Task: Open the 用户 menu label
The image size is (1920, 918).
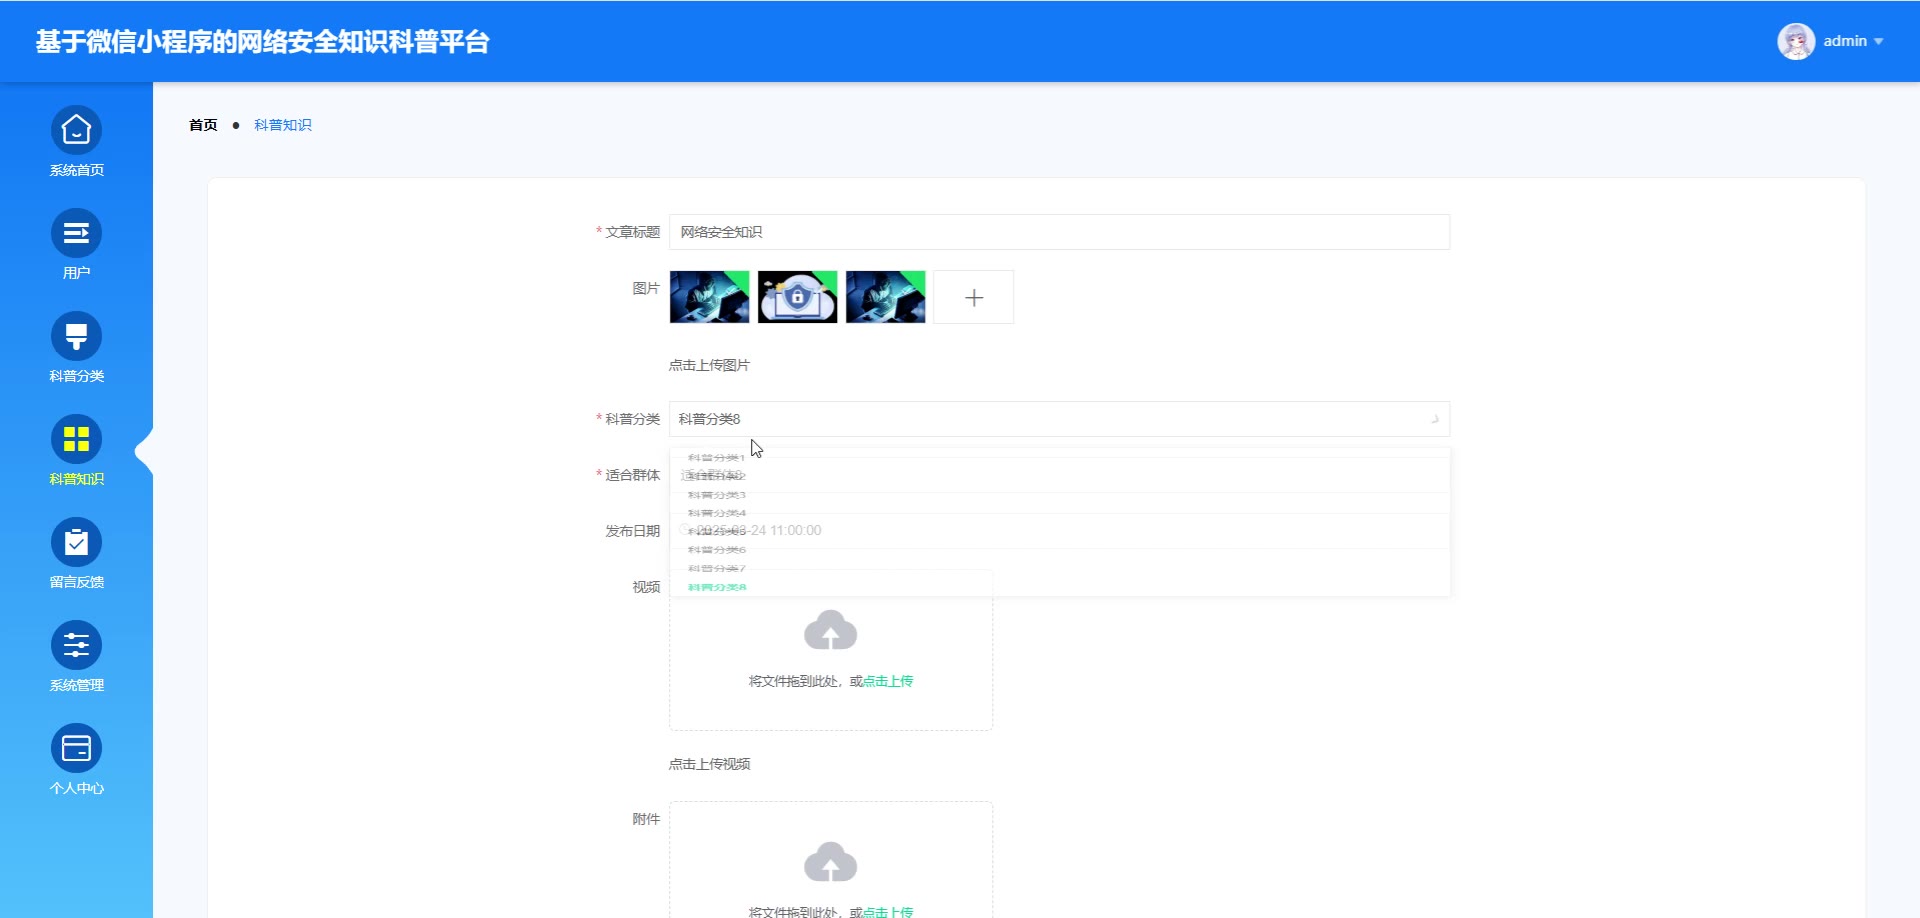Action: 77,273
